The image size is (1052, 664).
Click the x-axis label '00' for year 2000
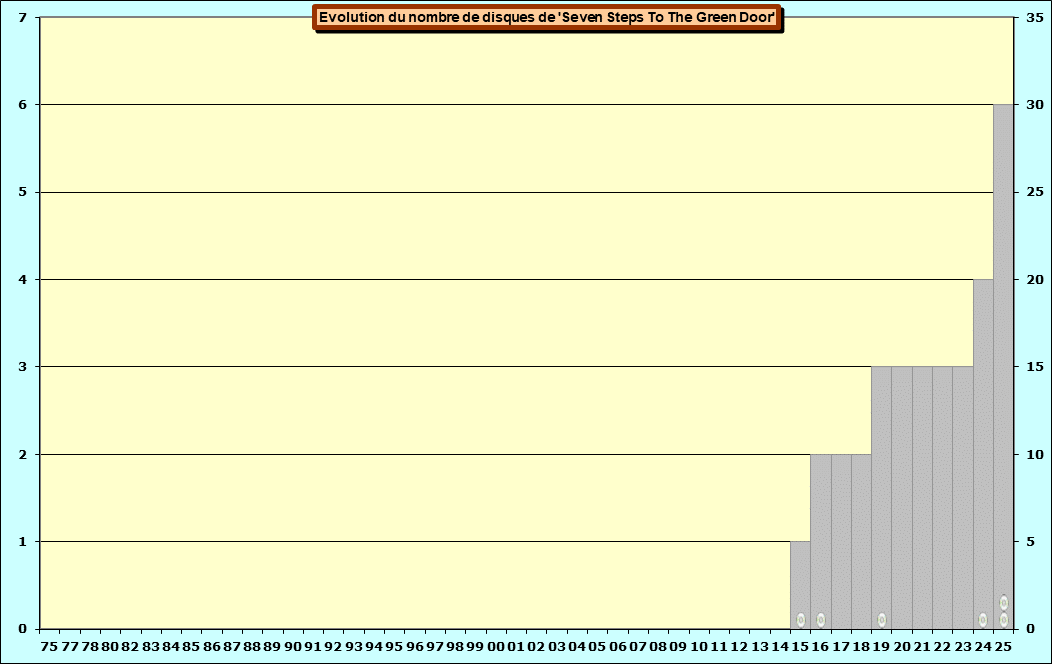(495, 647)
